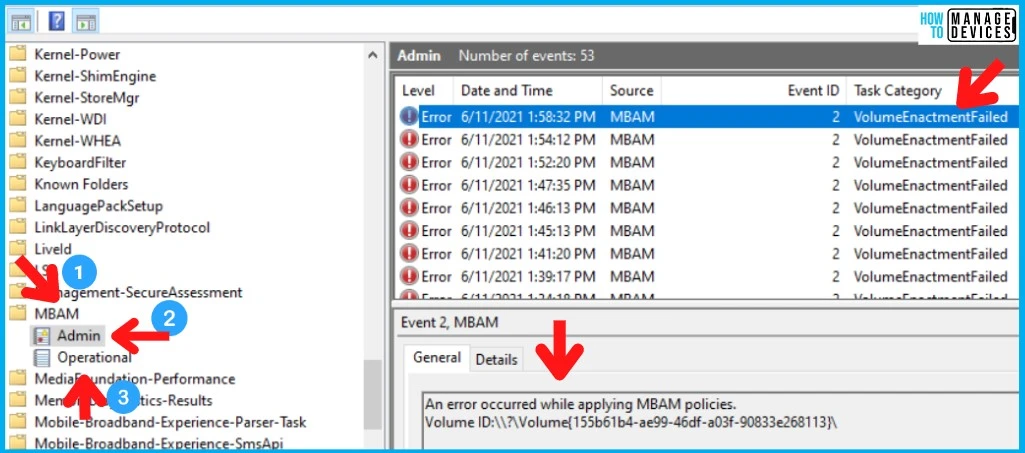Click error icon of 1:54:12 PM event
The image size is (1025, 453).
tap(409, 139)
